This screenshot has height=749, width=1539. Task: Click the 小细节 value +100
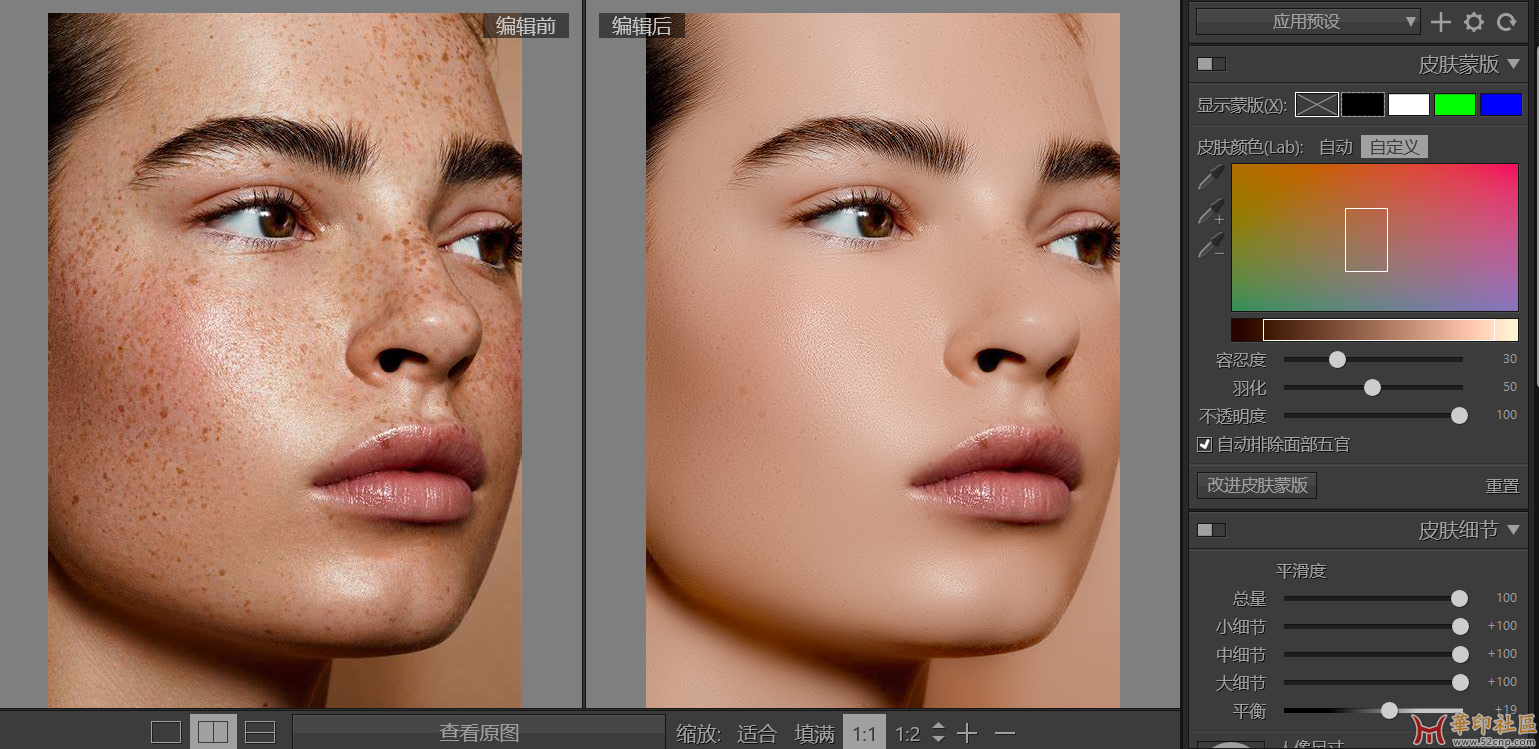[x=1502, y=626]
